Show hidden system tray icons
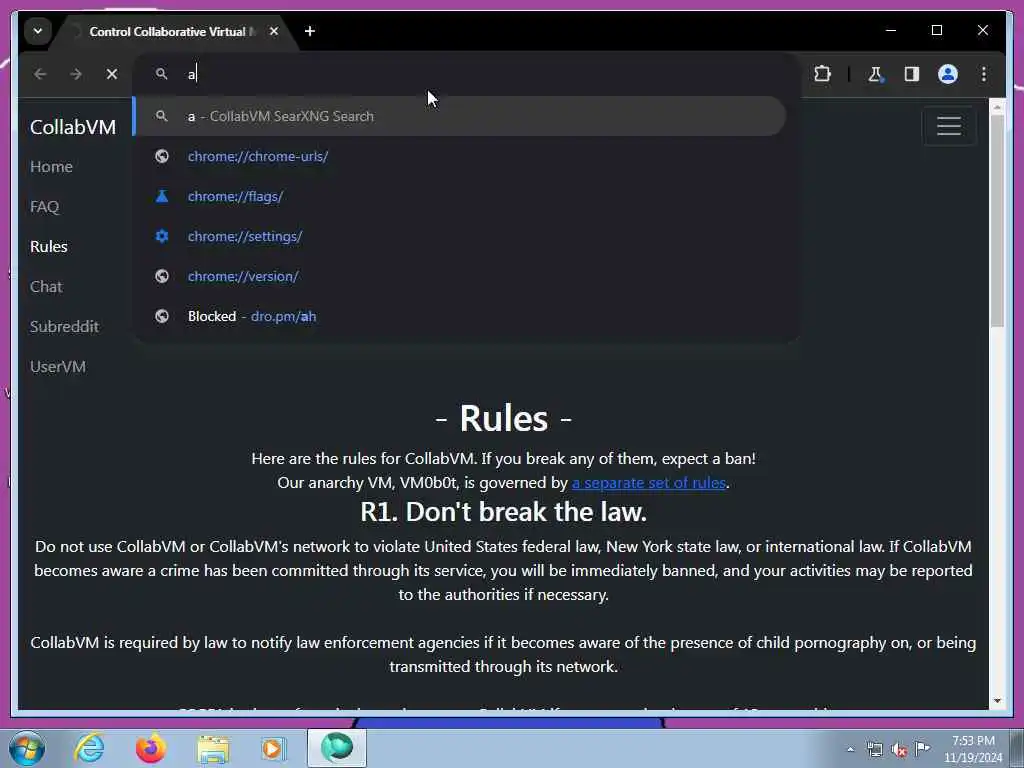The width and height of the screenshot is (1024, 768). click(850, 749)
